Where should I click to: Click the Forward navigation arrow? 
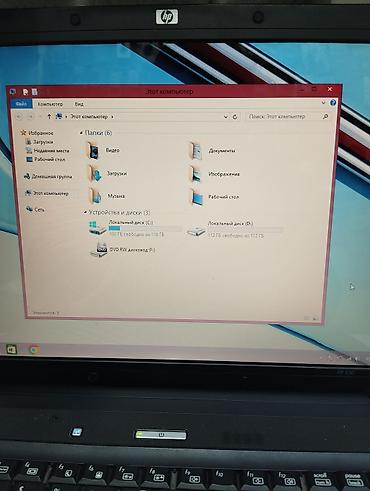pyautogui.click(x=30, y=116)
